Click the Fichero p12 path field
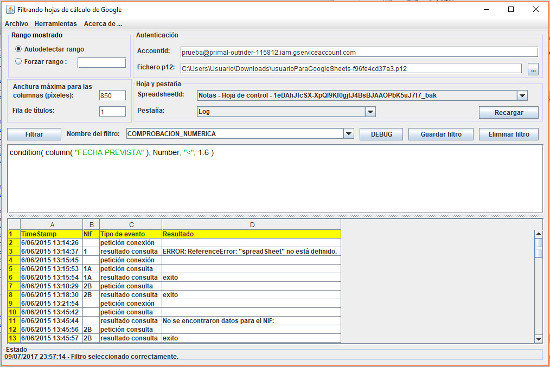Screen dimensions: 550x367 tap(351, 68)
